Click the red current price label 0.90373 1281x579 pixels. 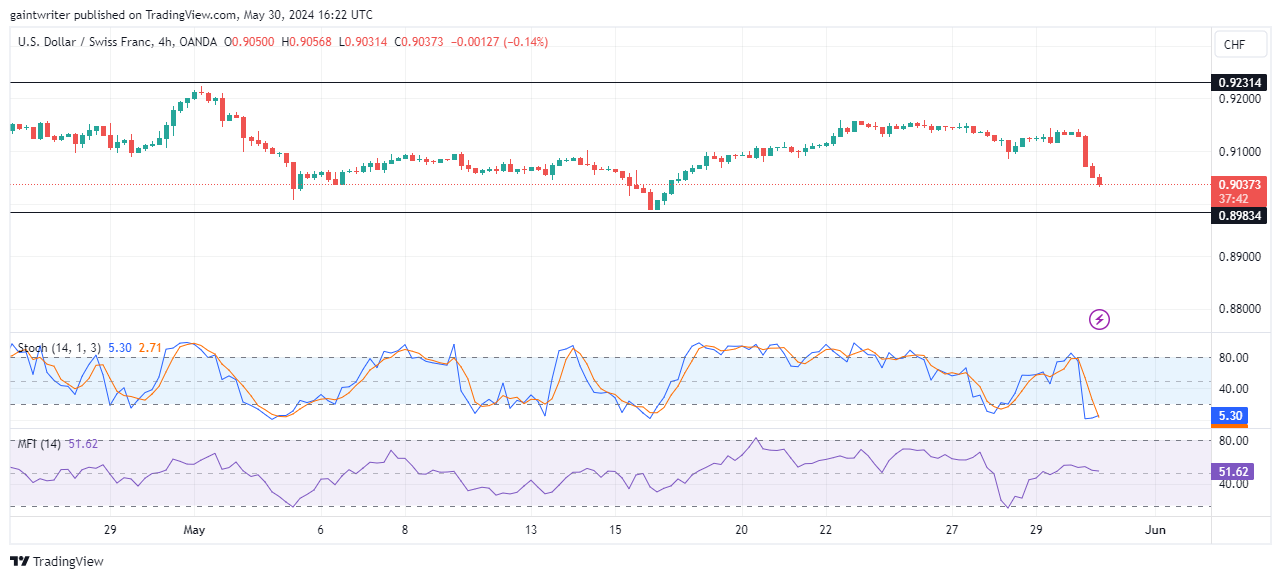pos(1240,184)
